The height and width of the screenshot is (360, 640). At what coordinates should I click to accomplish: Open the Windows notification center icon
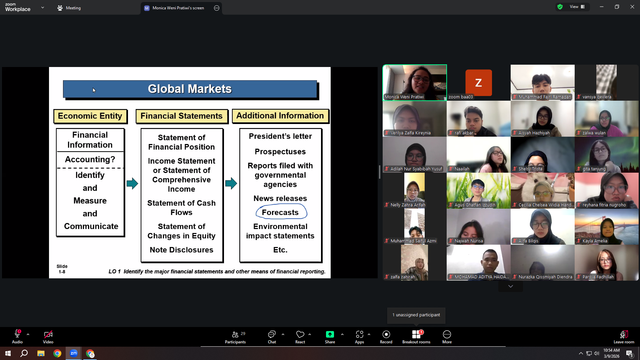[630, 353]
